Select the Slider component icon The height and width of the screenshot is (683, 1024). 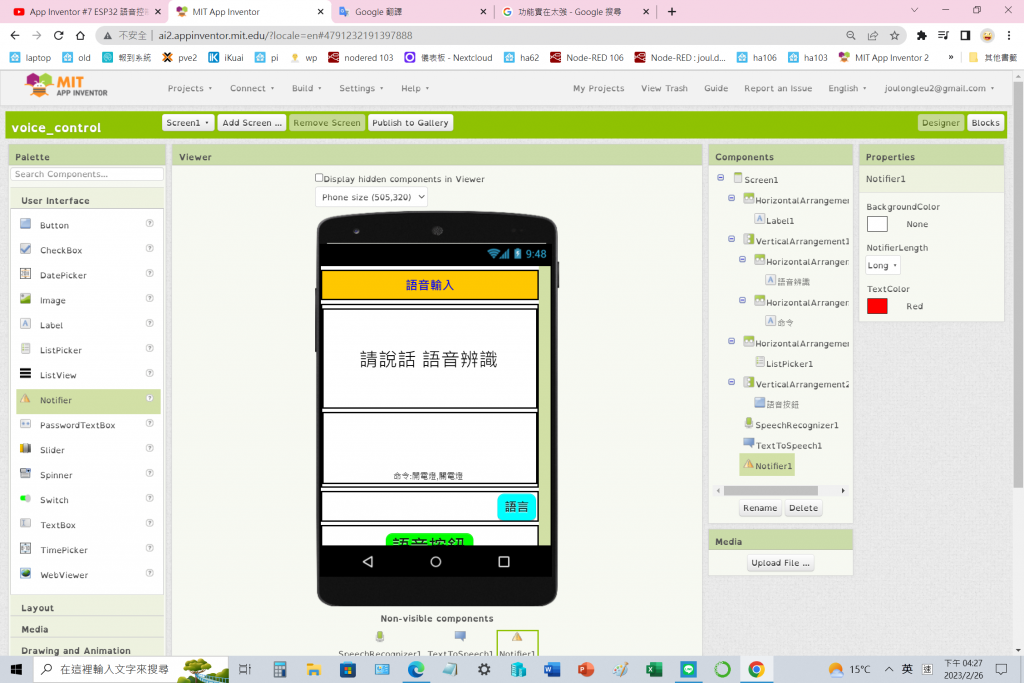(25, 449)
